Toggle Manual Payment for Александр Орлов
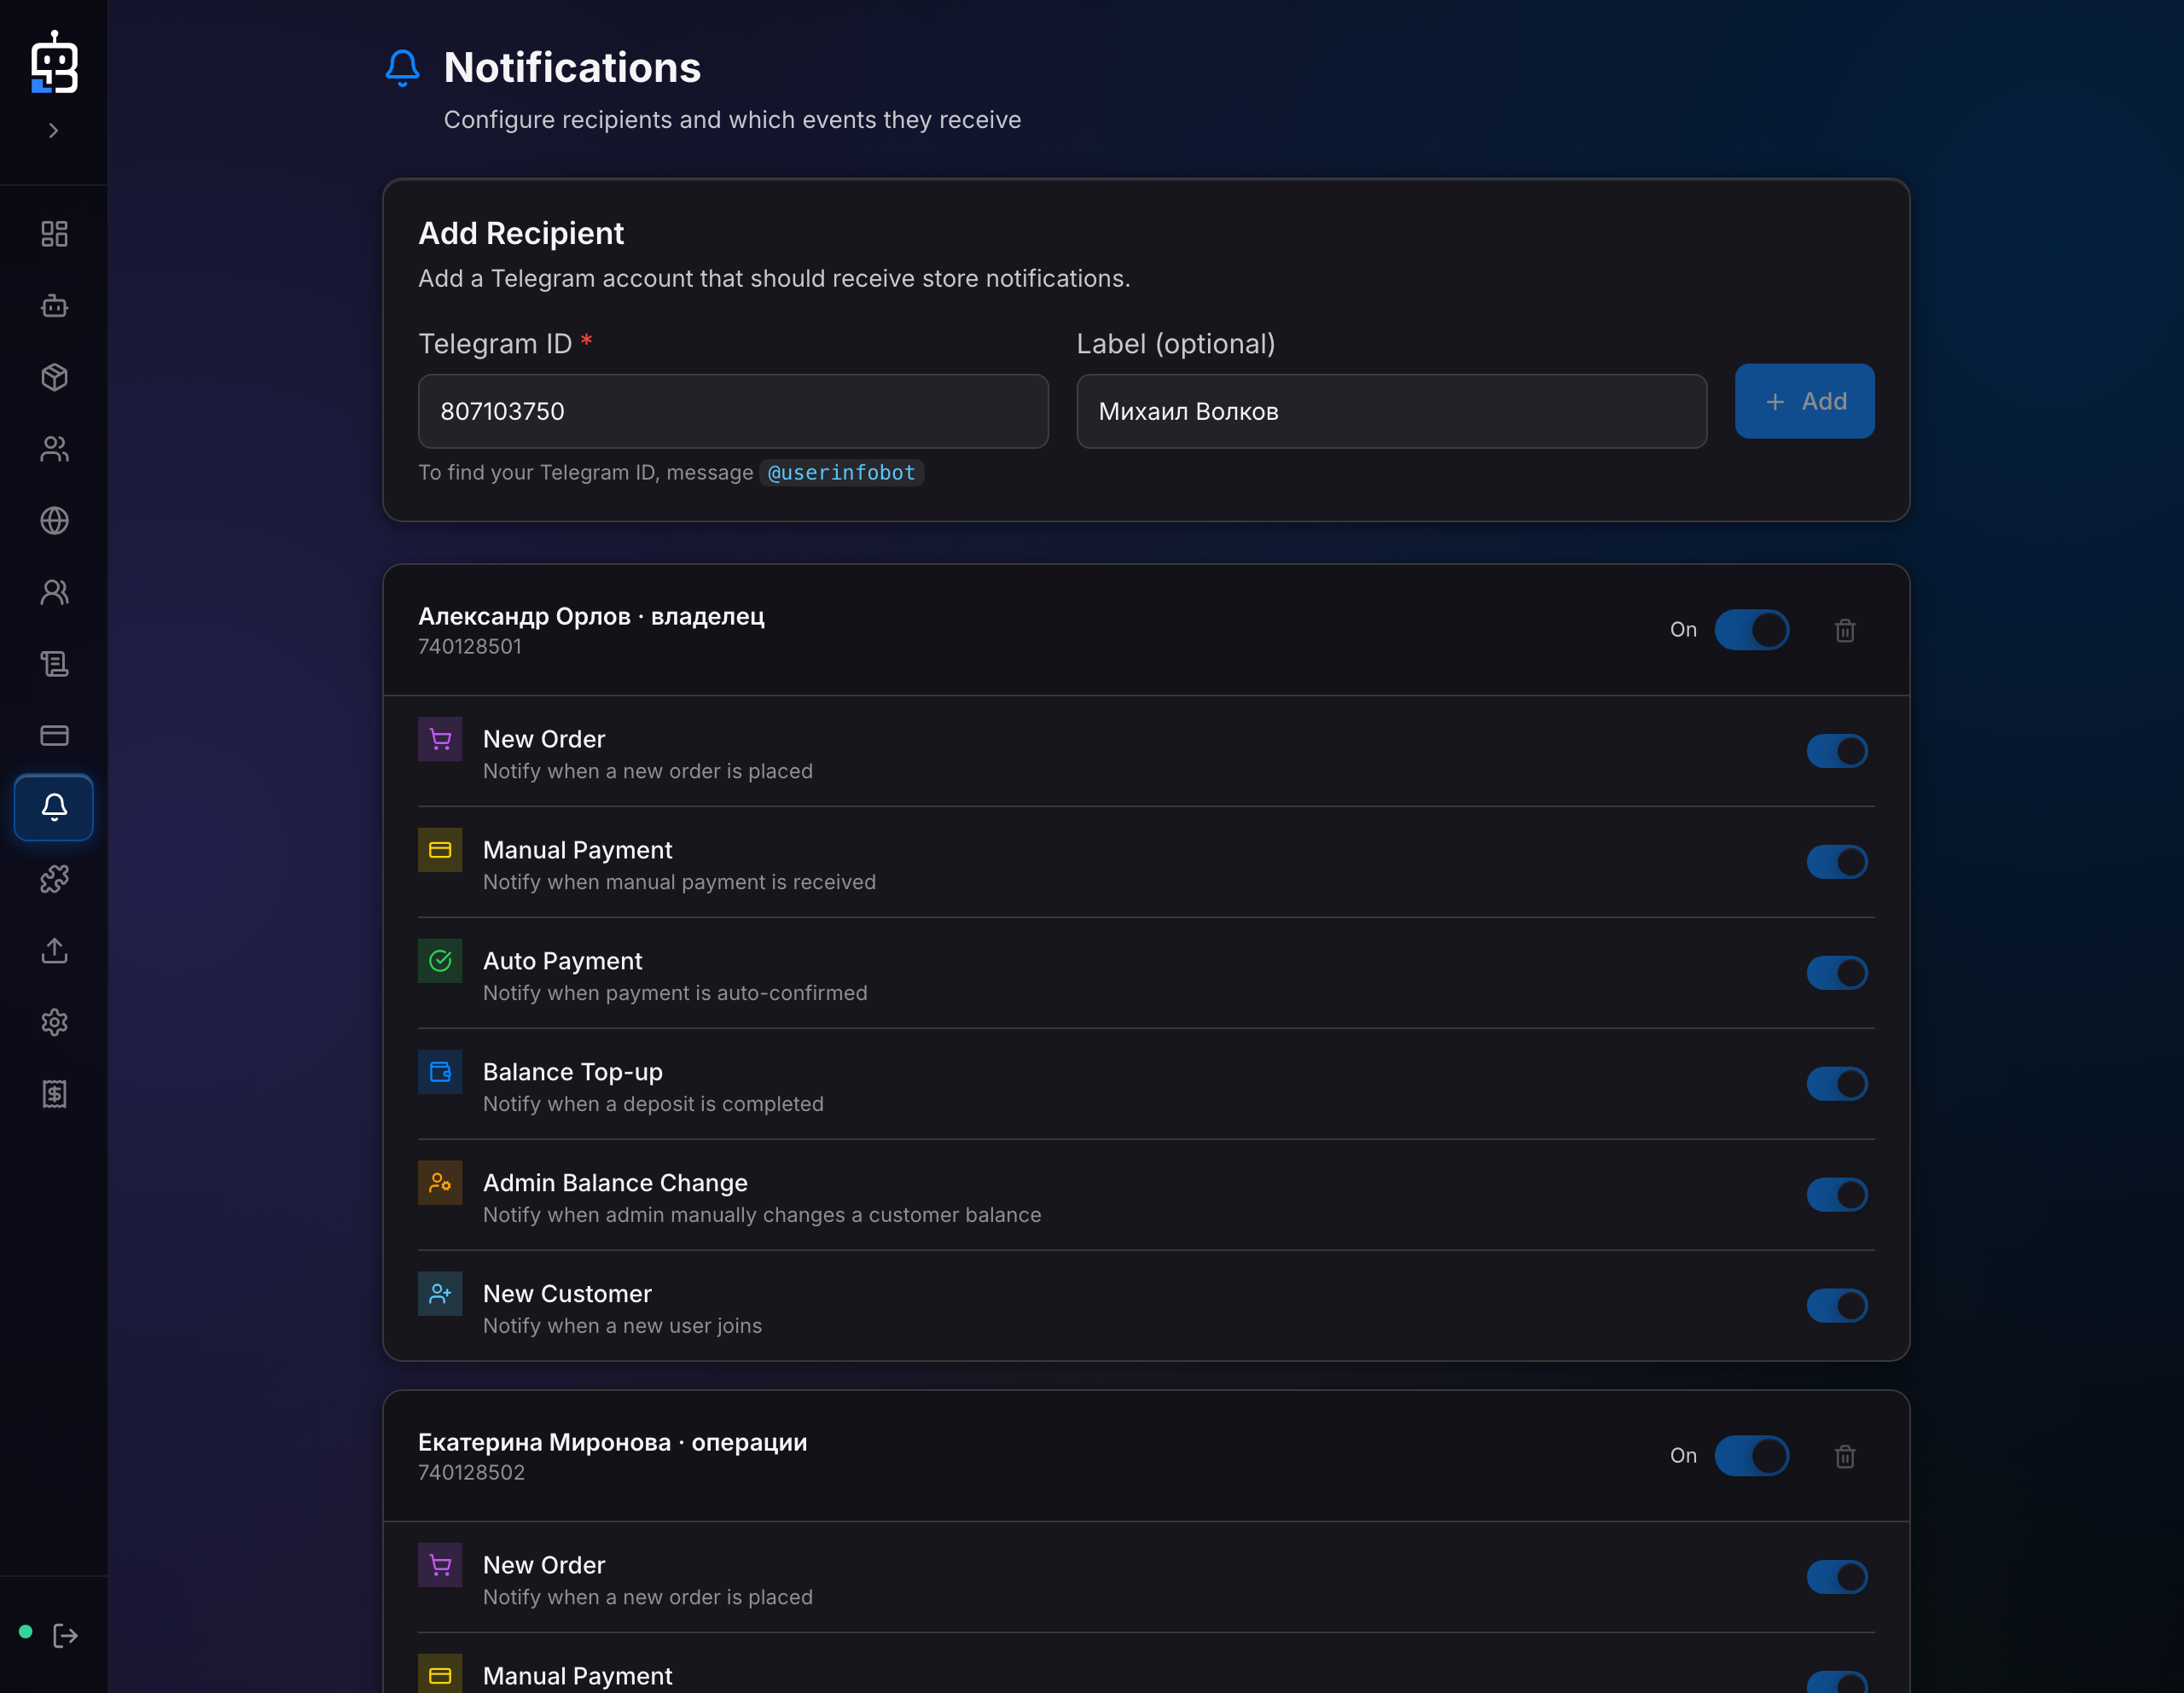 coord(1837,862)
